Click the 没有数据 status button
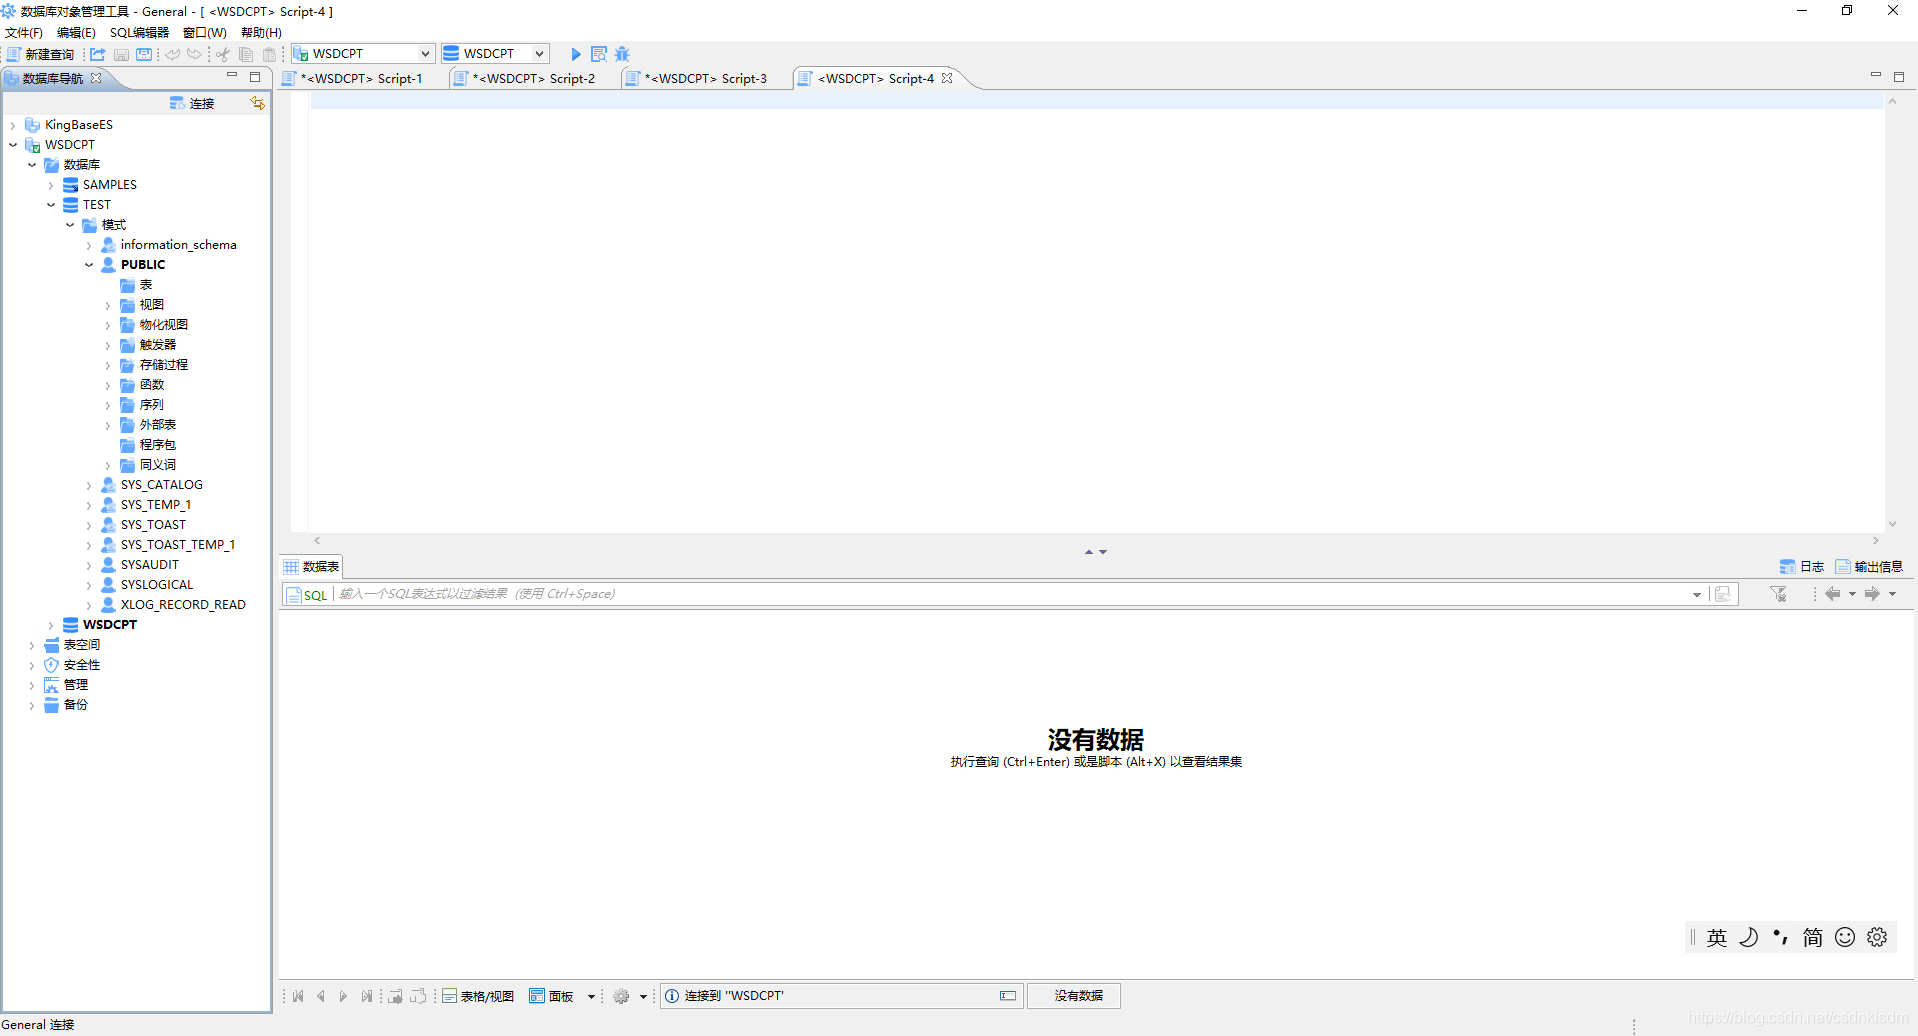Viewport: 1918px width, 1036px height. click(x=1074, y=996)
